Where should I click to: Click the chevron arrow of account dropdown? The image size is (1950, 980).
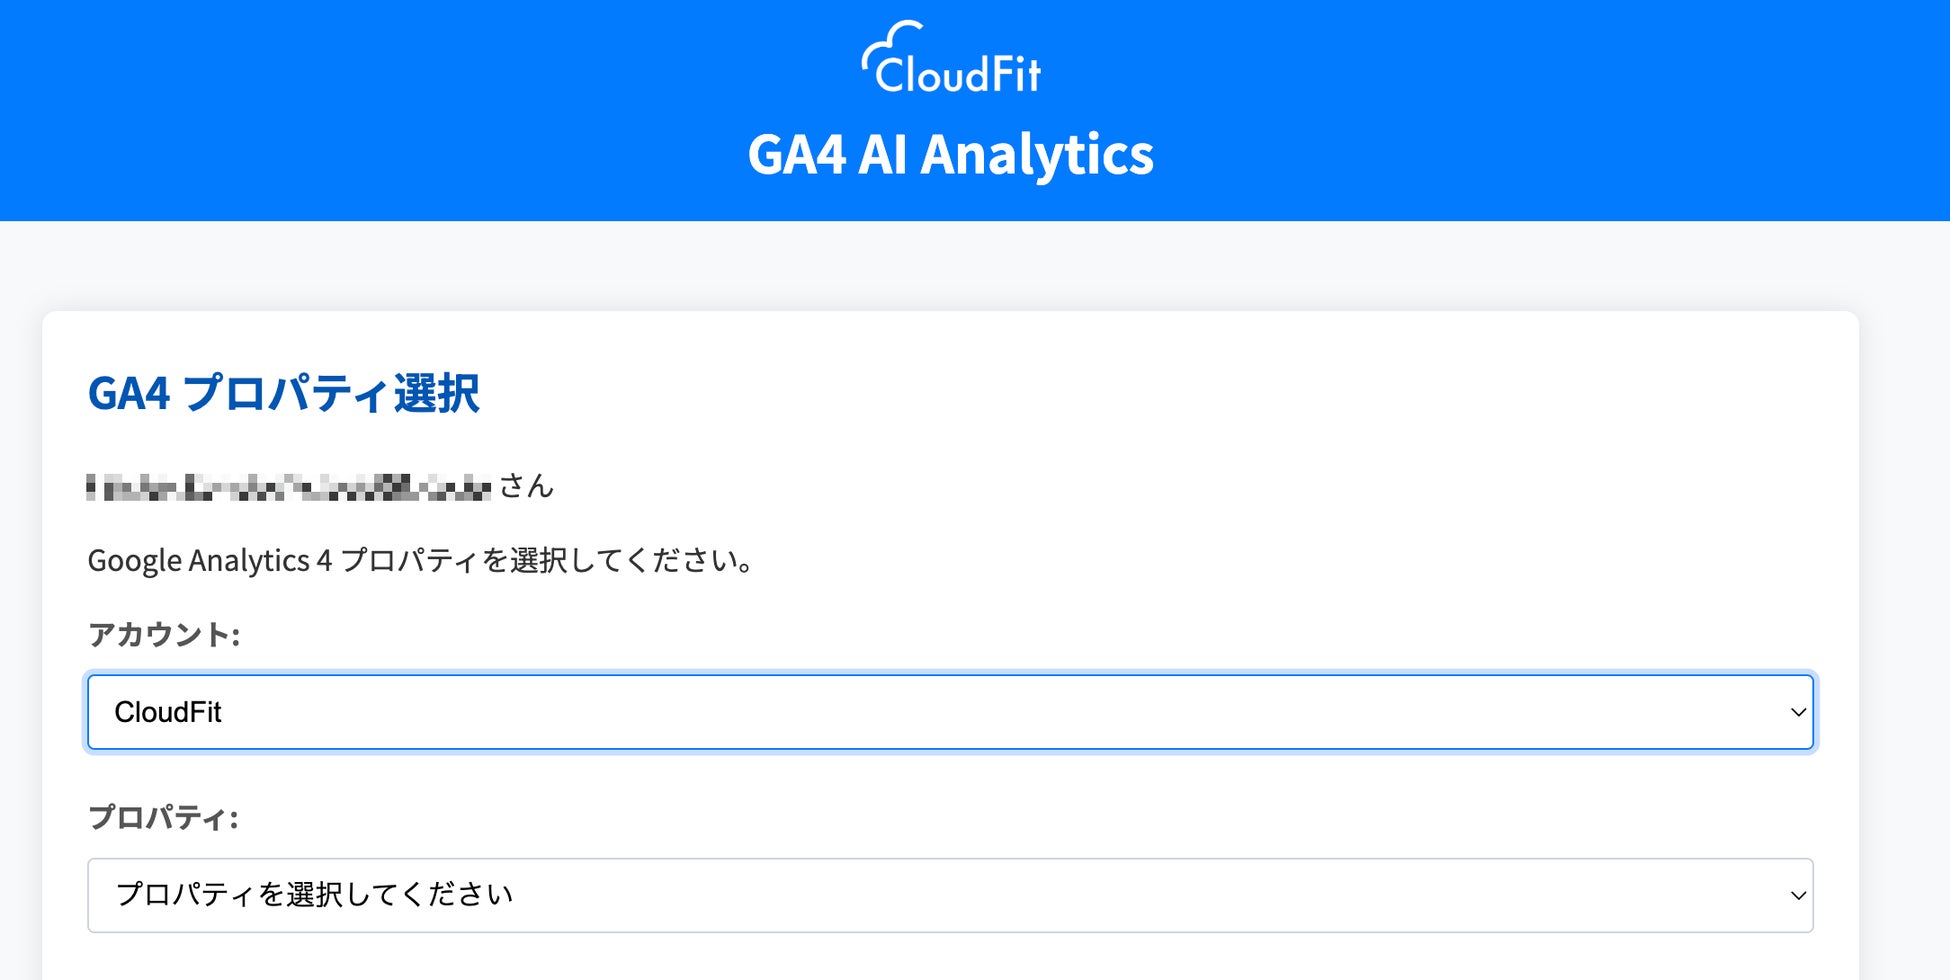tap(1797, 712)
